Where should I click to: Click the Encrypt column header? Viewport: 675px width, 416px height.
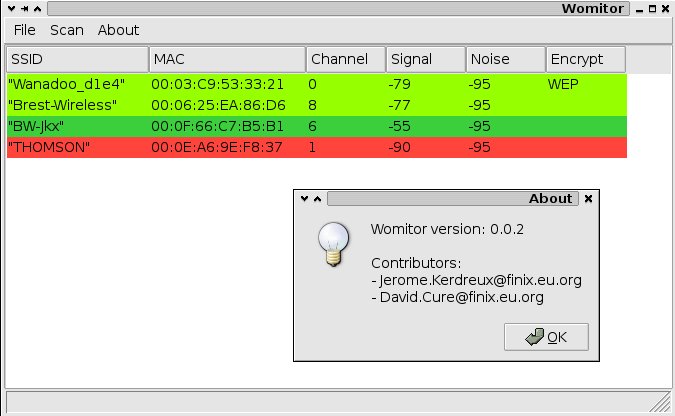tap(585, 59)
